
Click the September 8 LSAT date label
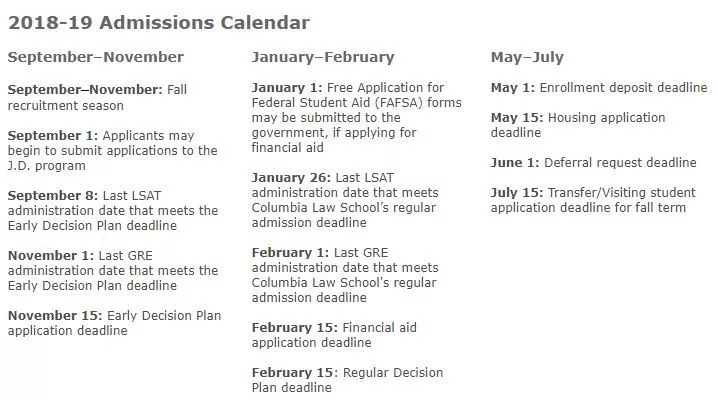tap(50, 195)
